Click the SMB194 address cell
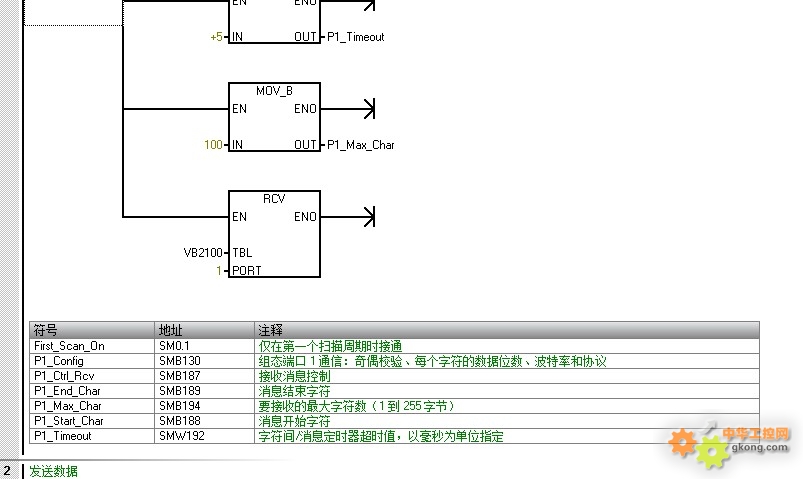 pos(204,406)
